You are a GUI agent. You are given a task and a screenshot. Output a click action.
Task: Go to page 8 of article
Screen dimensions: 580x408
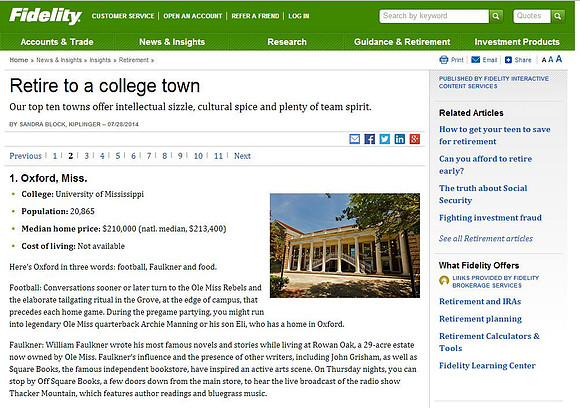click(165, 156)
